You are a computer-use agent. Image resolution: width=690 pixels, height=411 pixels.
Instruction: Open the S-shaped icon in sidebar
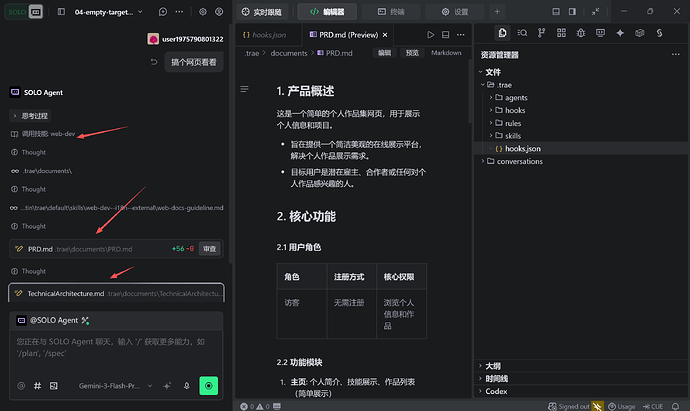coord(659,33)
